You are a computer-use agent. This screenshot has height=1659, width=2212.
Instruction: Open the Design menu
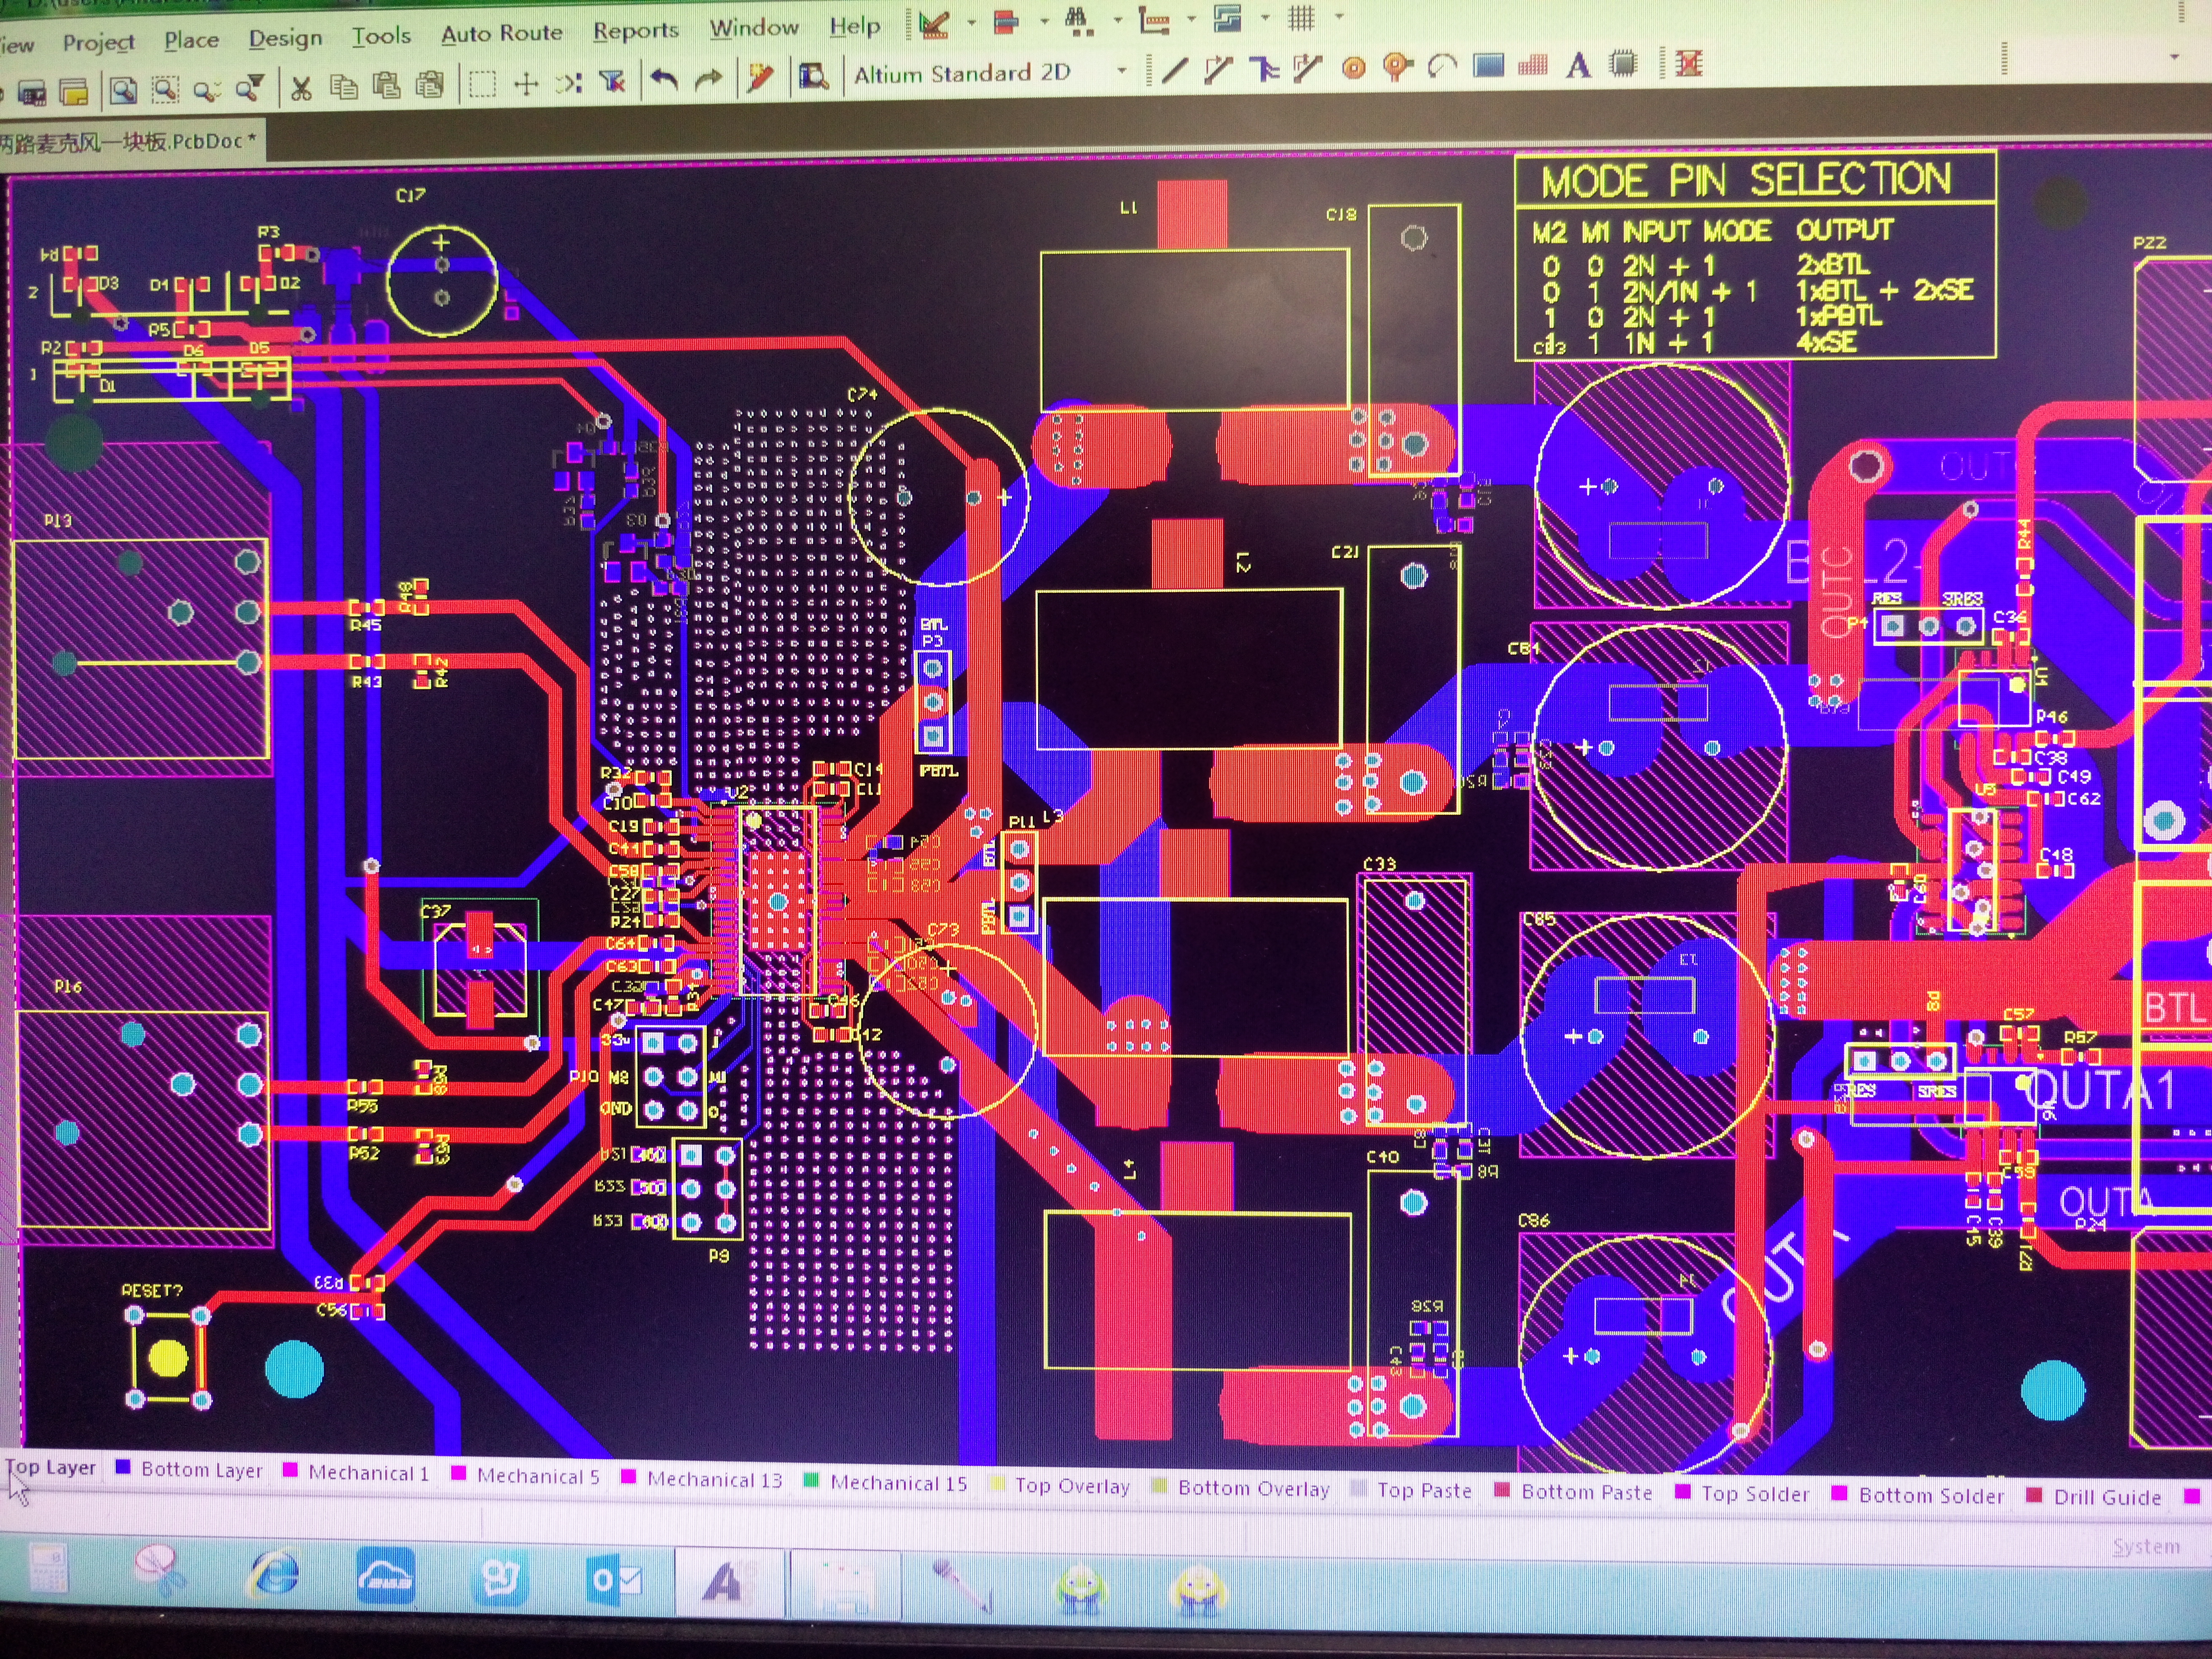coord(285,38)
